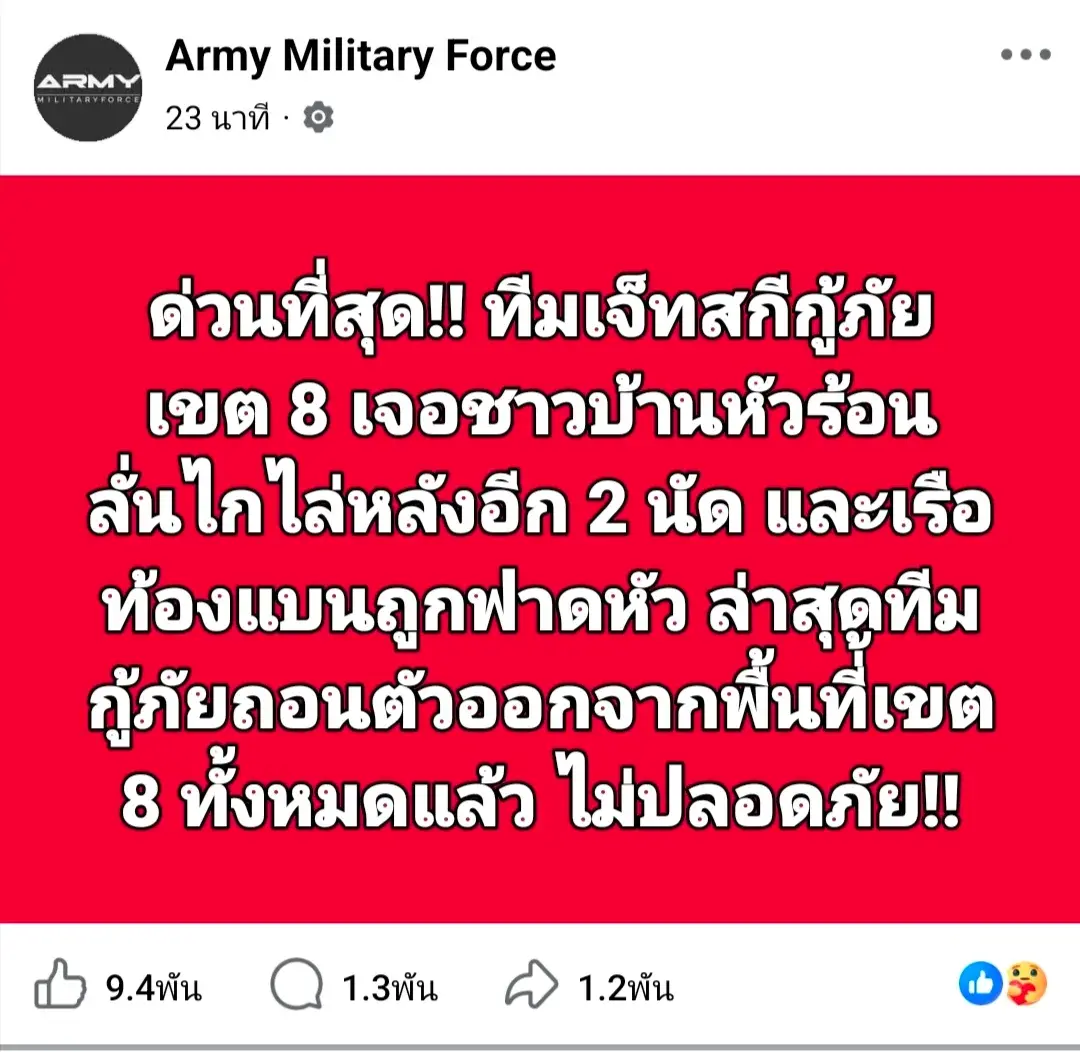
Task: Click the gear audience icon beside timestamp
Action: (318, 117)
